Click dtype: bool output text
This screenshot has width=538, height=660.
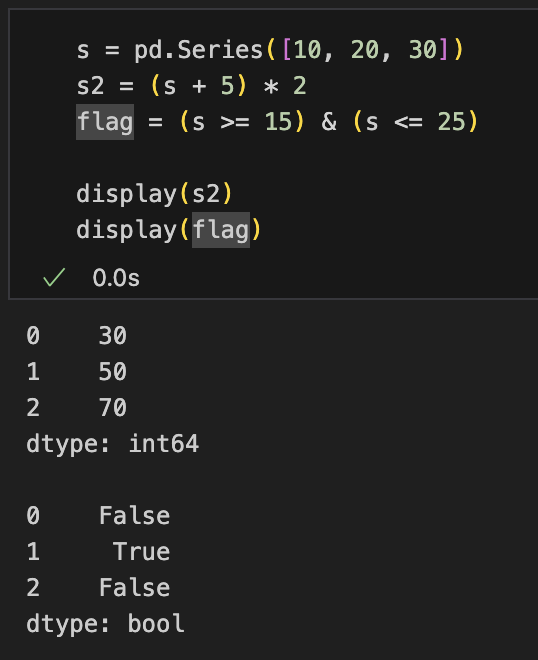coord(105,624)
